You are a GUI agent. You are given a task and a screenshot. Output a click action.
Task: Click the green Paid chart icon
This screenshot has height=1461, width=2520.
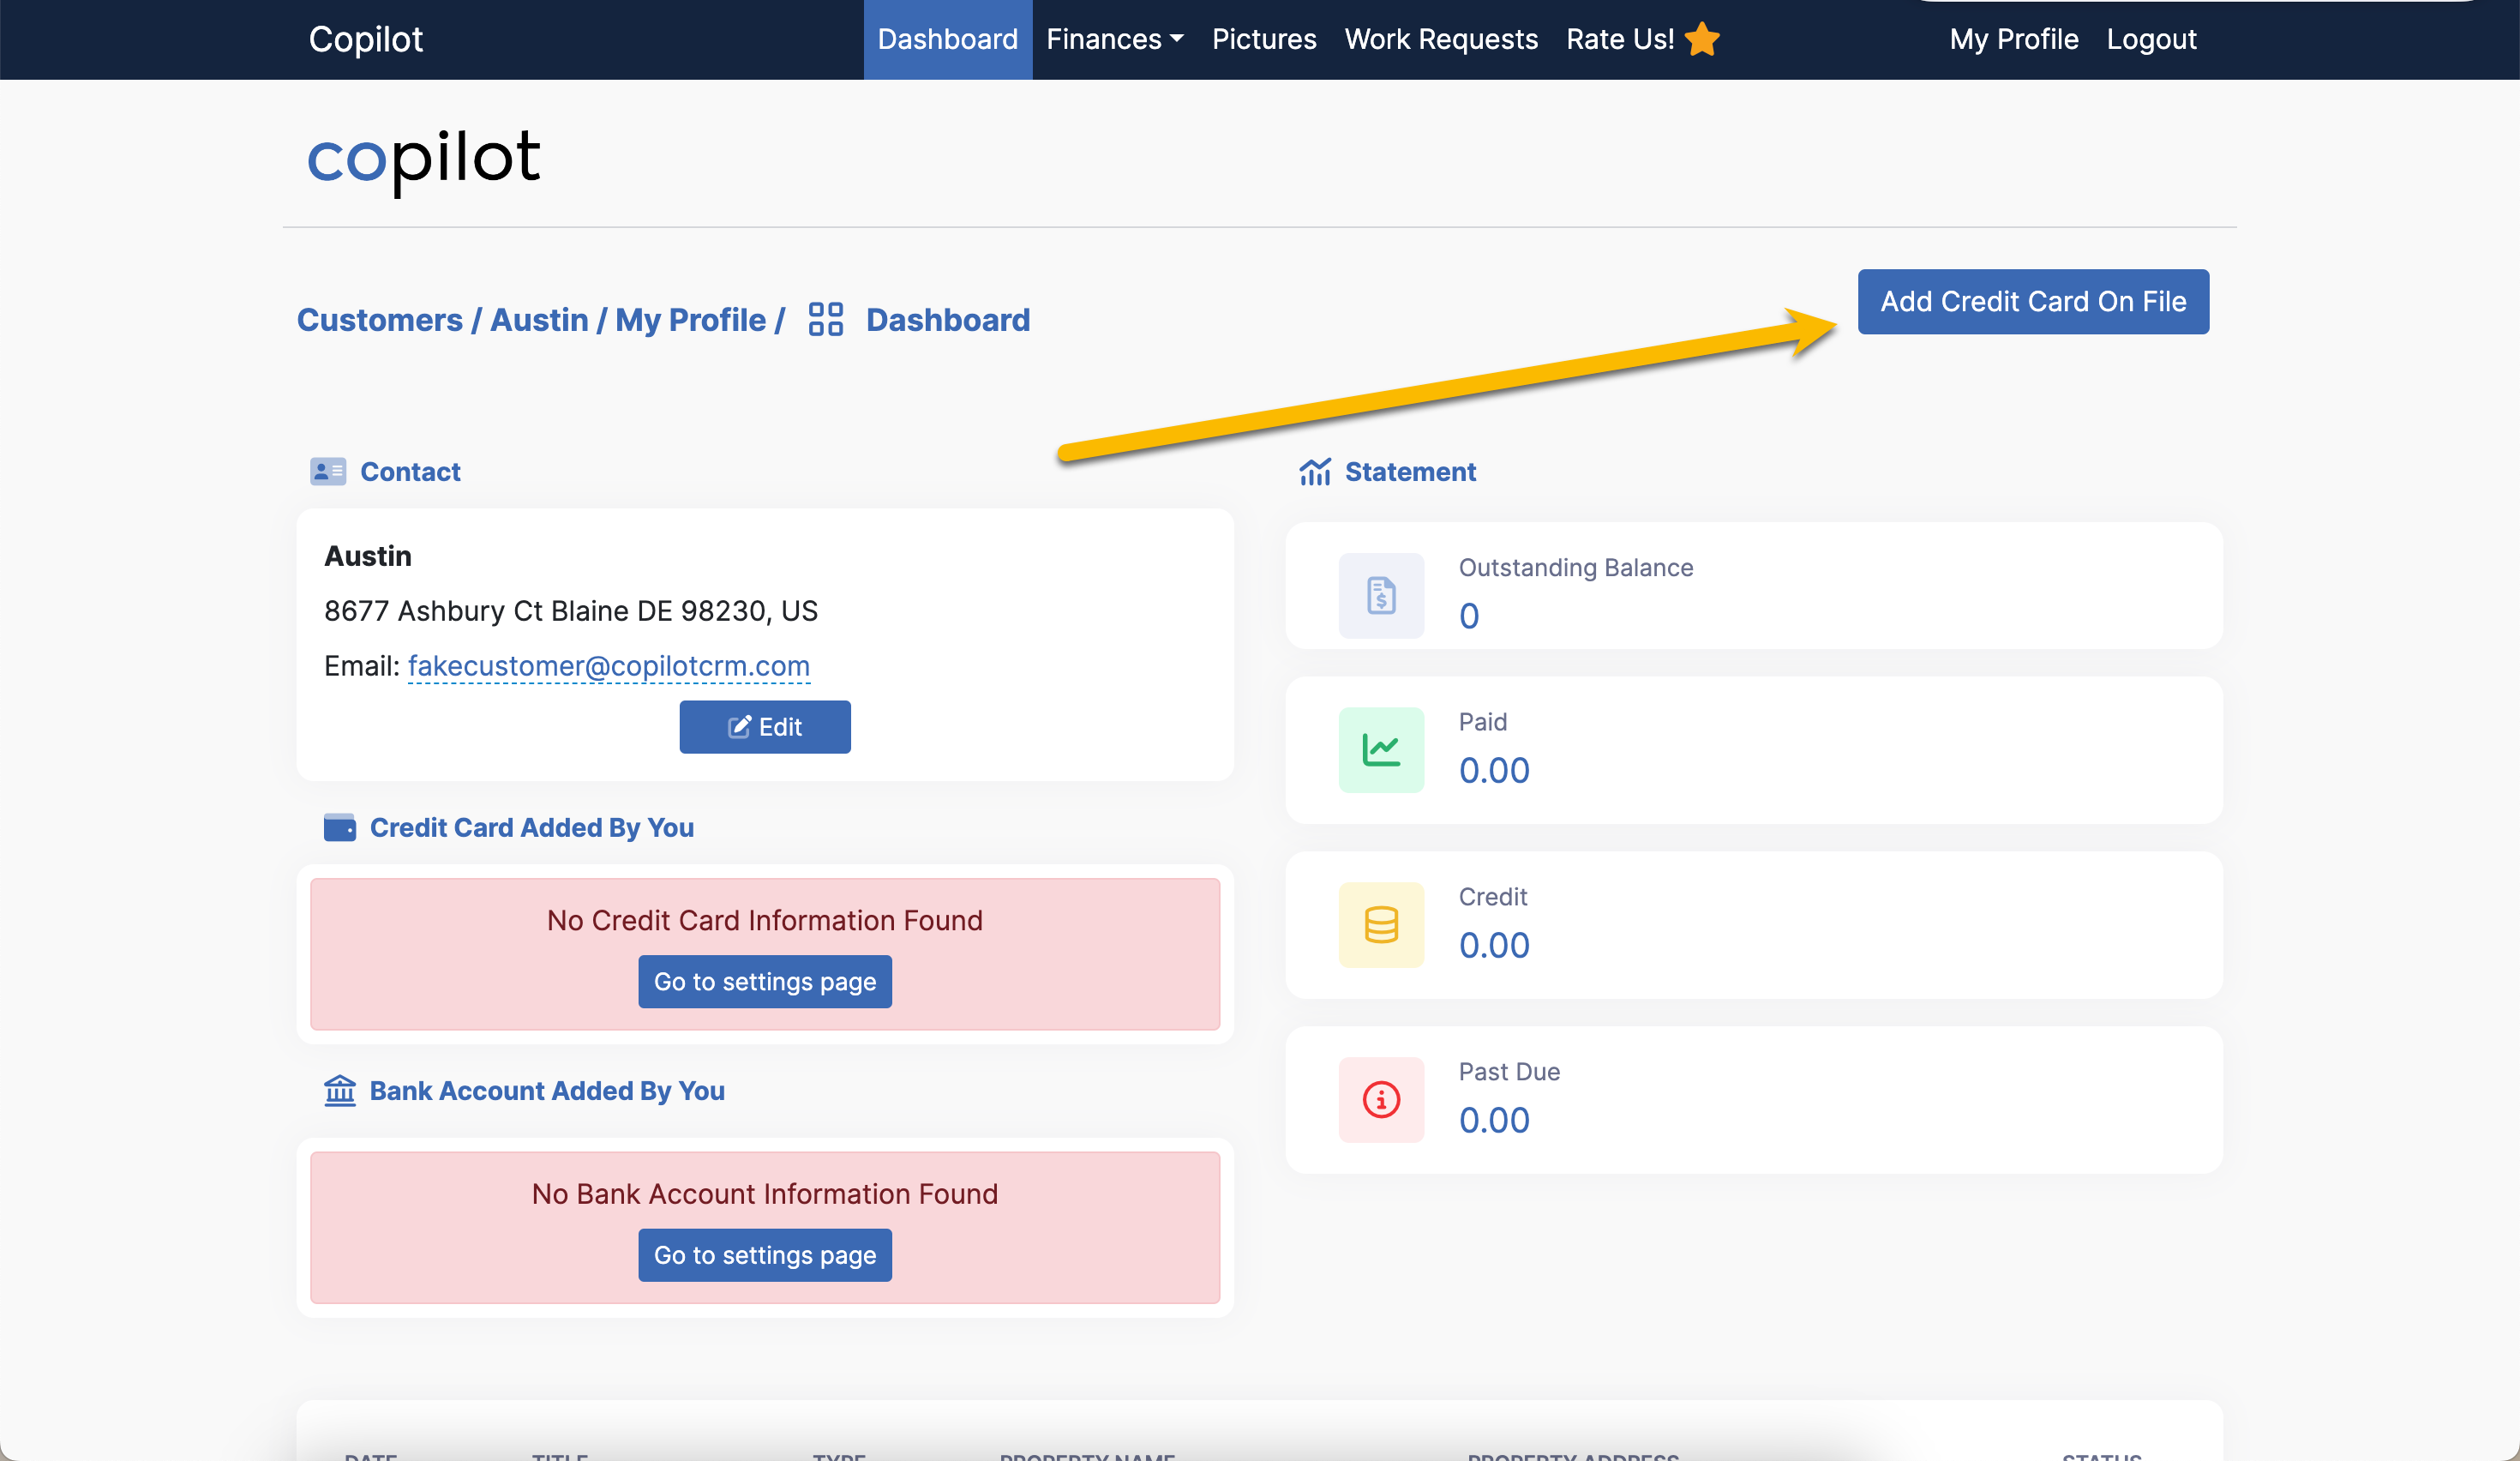[1381, 750]
